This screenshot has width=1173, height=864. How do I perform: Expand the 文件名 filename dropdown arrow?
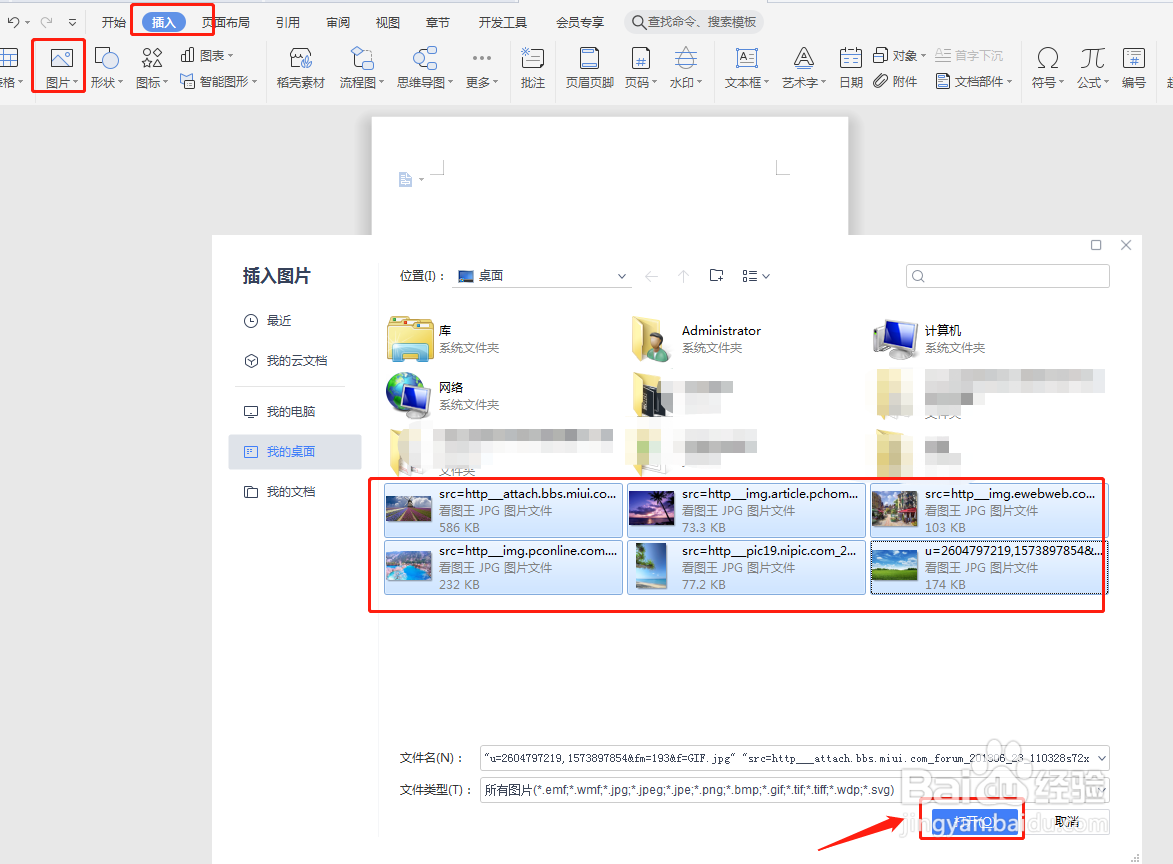[1101, 758]
